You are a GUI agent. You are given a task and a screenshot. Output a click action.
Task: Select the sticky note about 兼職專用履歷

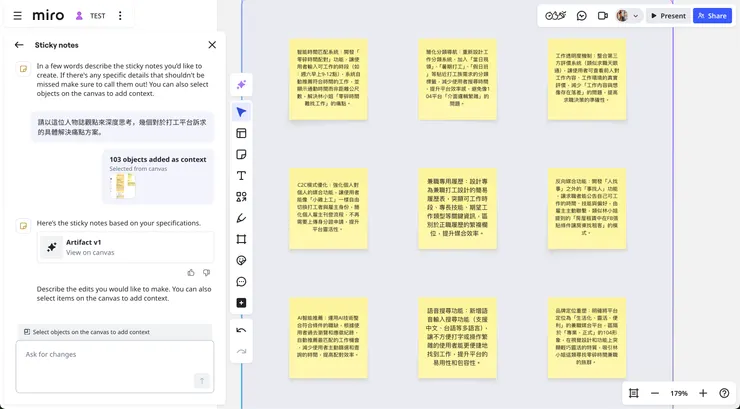click(x=457, y=208)
